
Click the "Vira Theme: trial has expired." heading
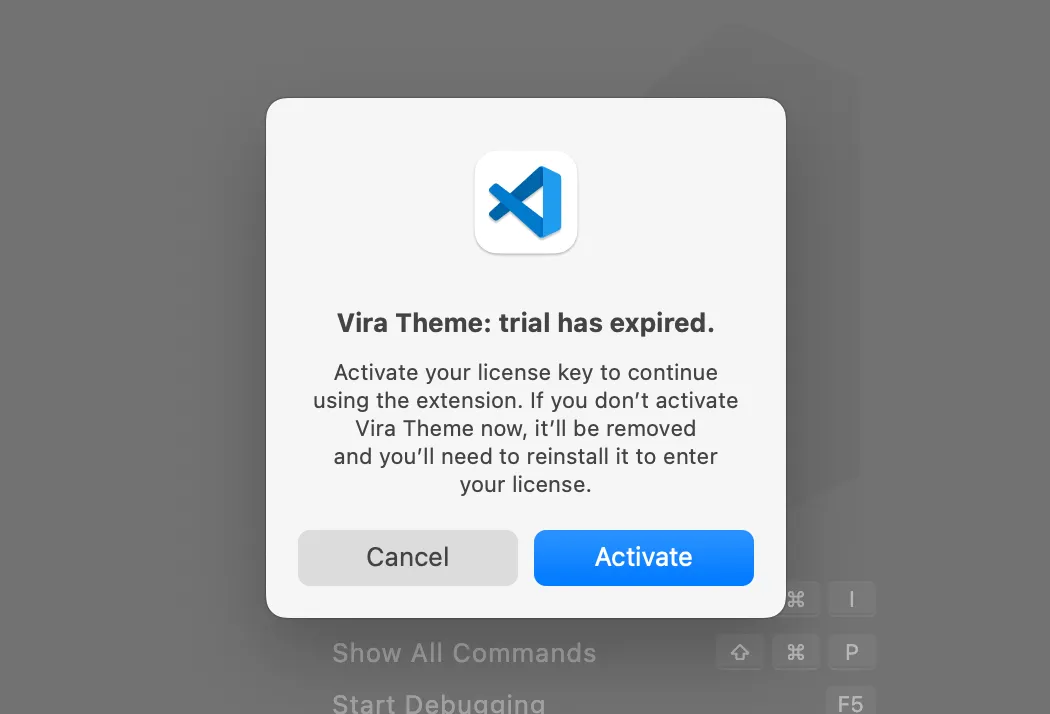click(526, 323)
